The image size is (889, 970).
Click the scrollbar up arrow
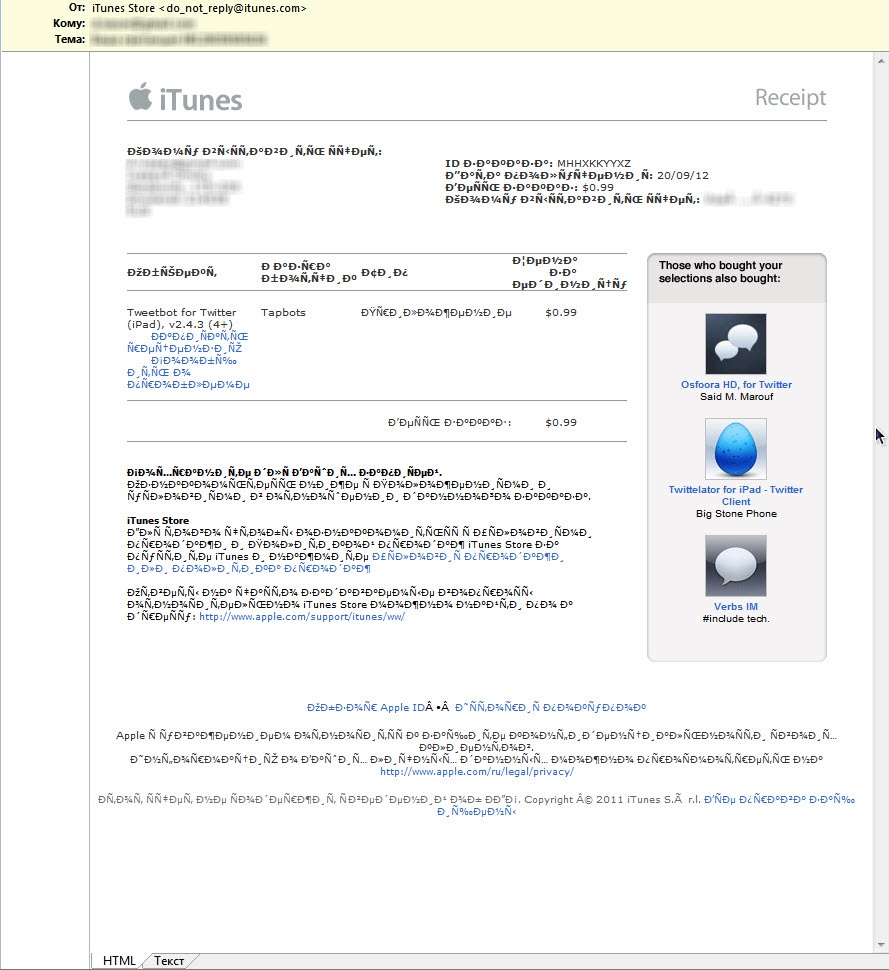(880, 61)
